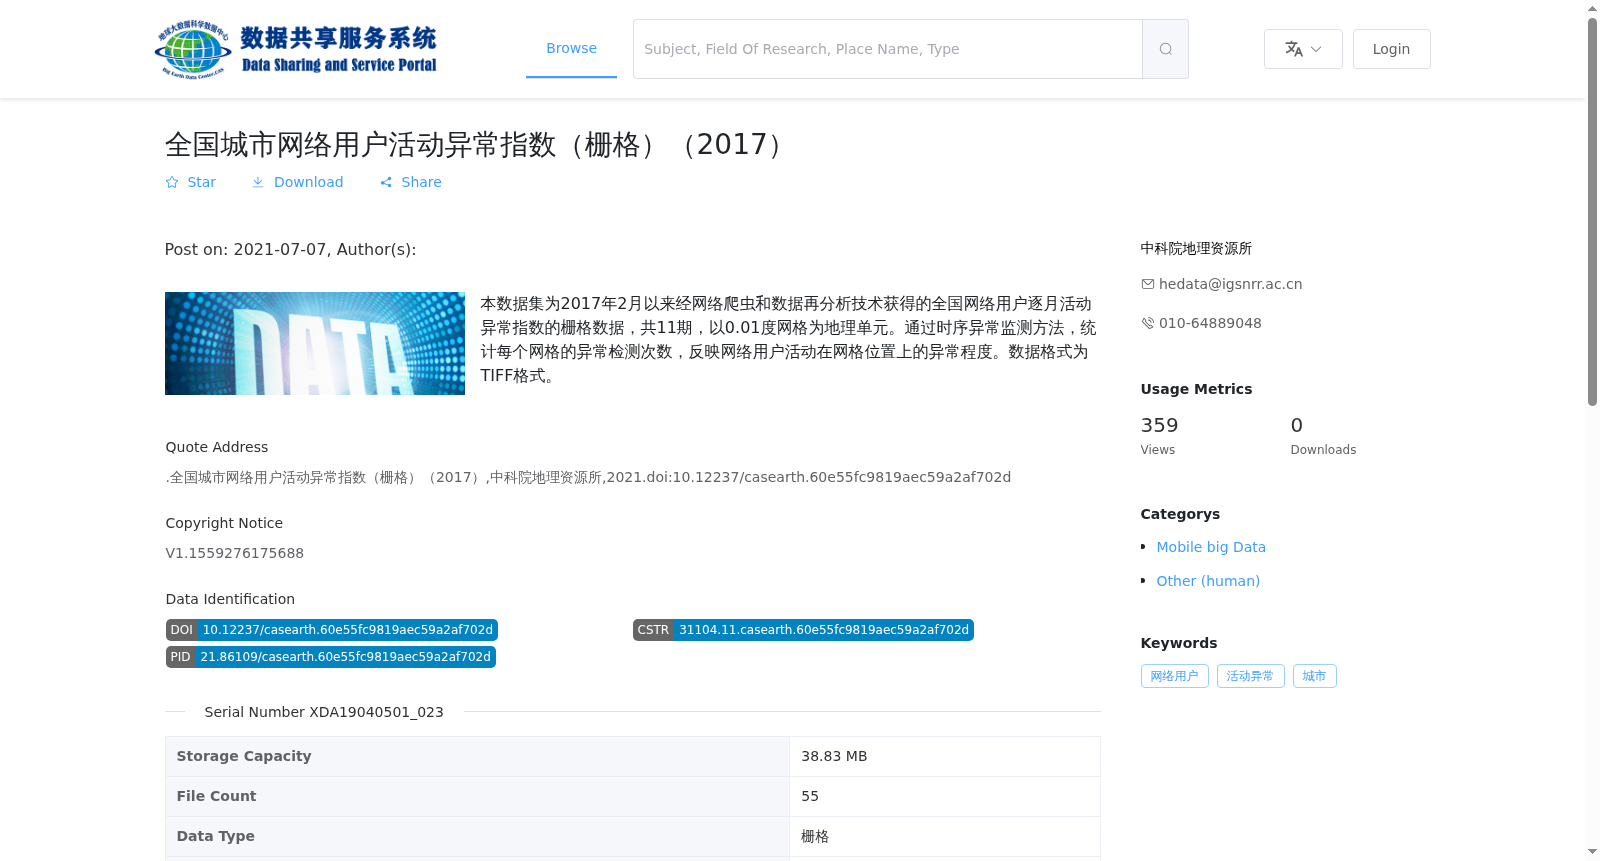Image resolution: width=1600 pixels, height=861 pixels.
Task: Click the CSTR identifier badge
Action: pyautogui.click(x=803, y=630)
